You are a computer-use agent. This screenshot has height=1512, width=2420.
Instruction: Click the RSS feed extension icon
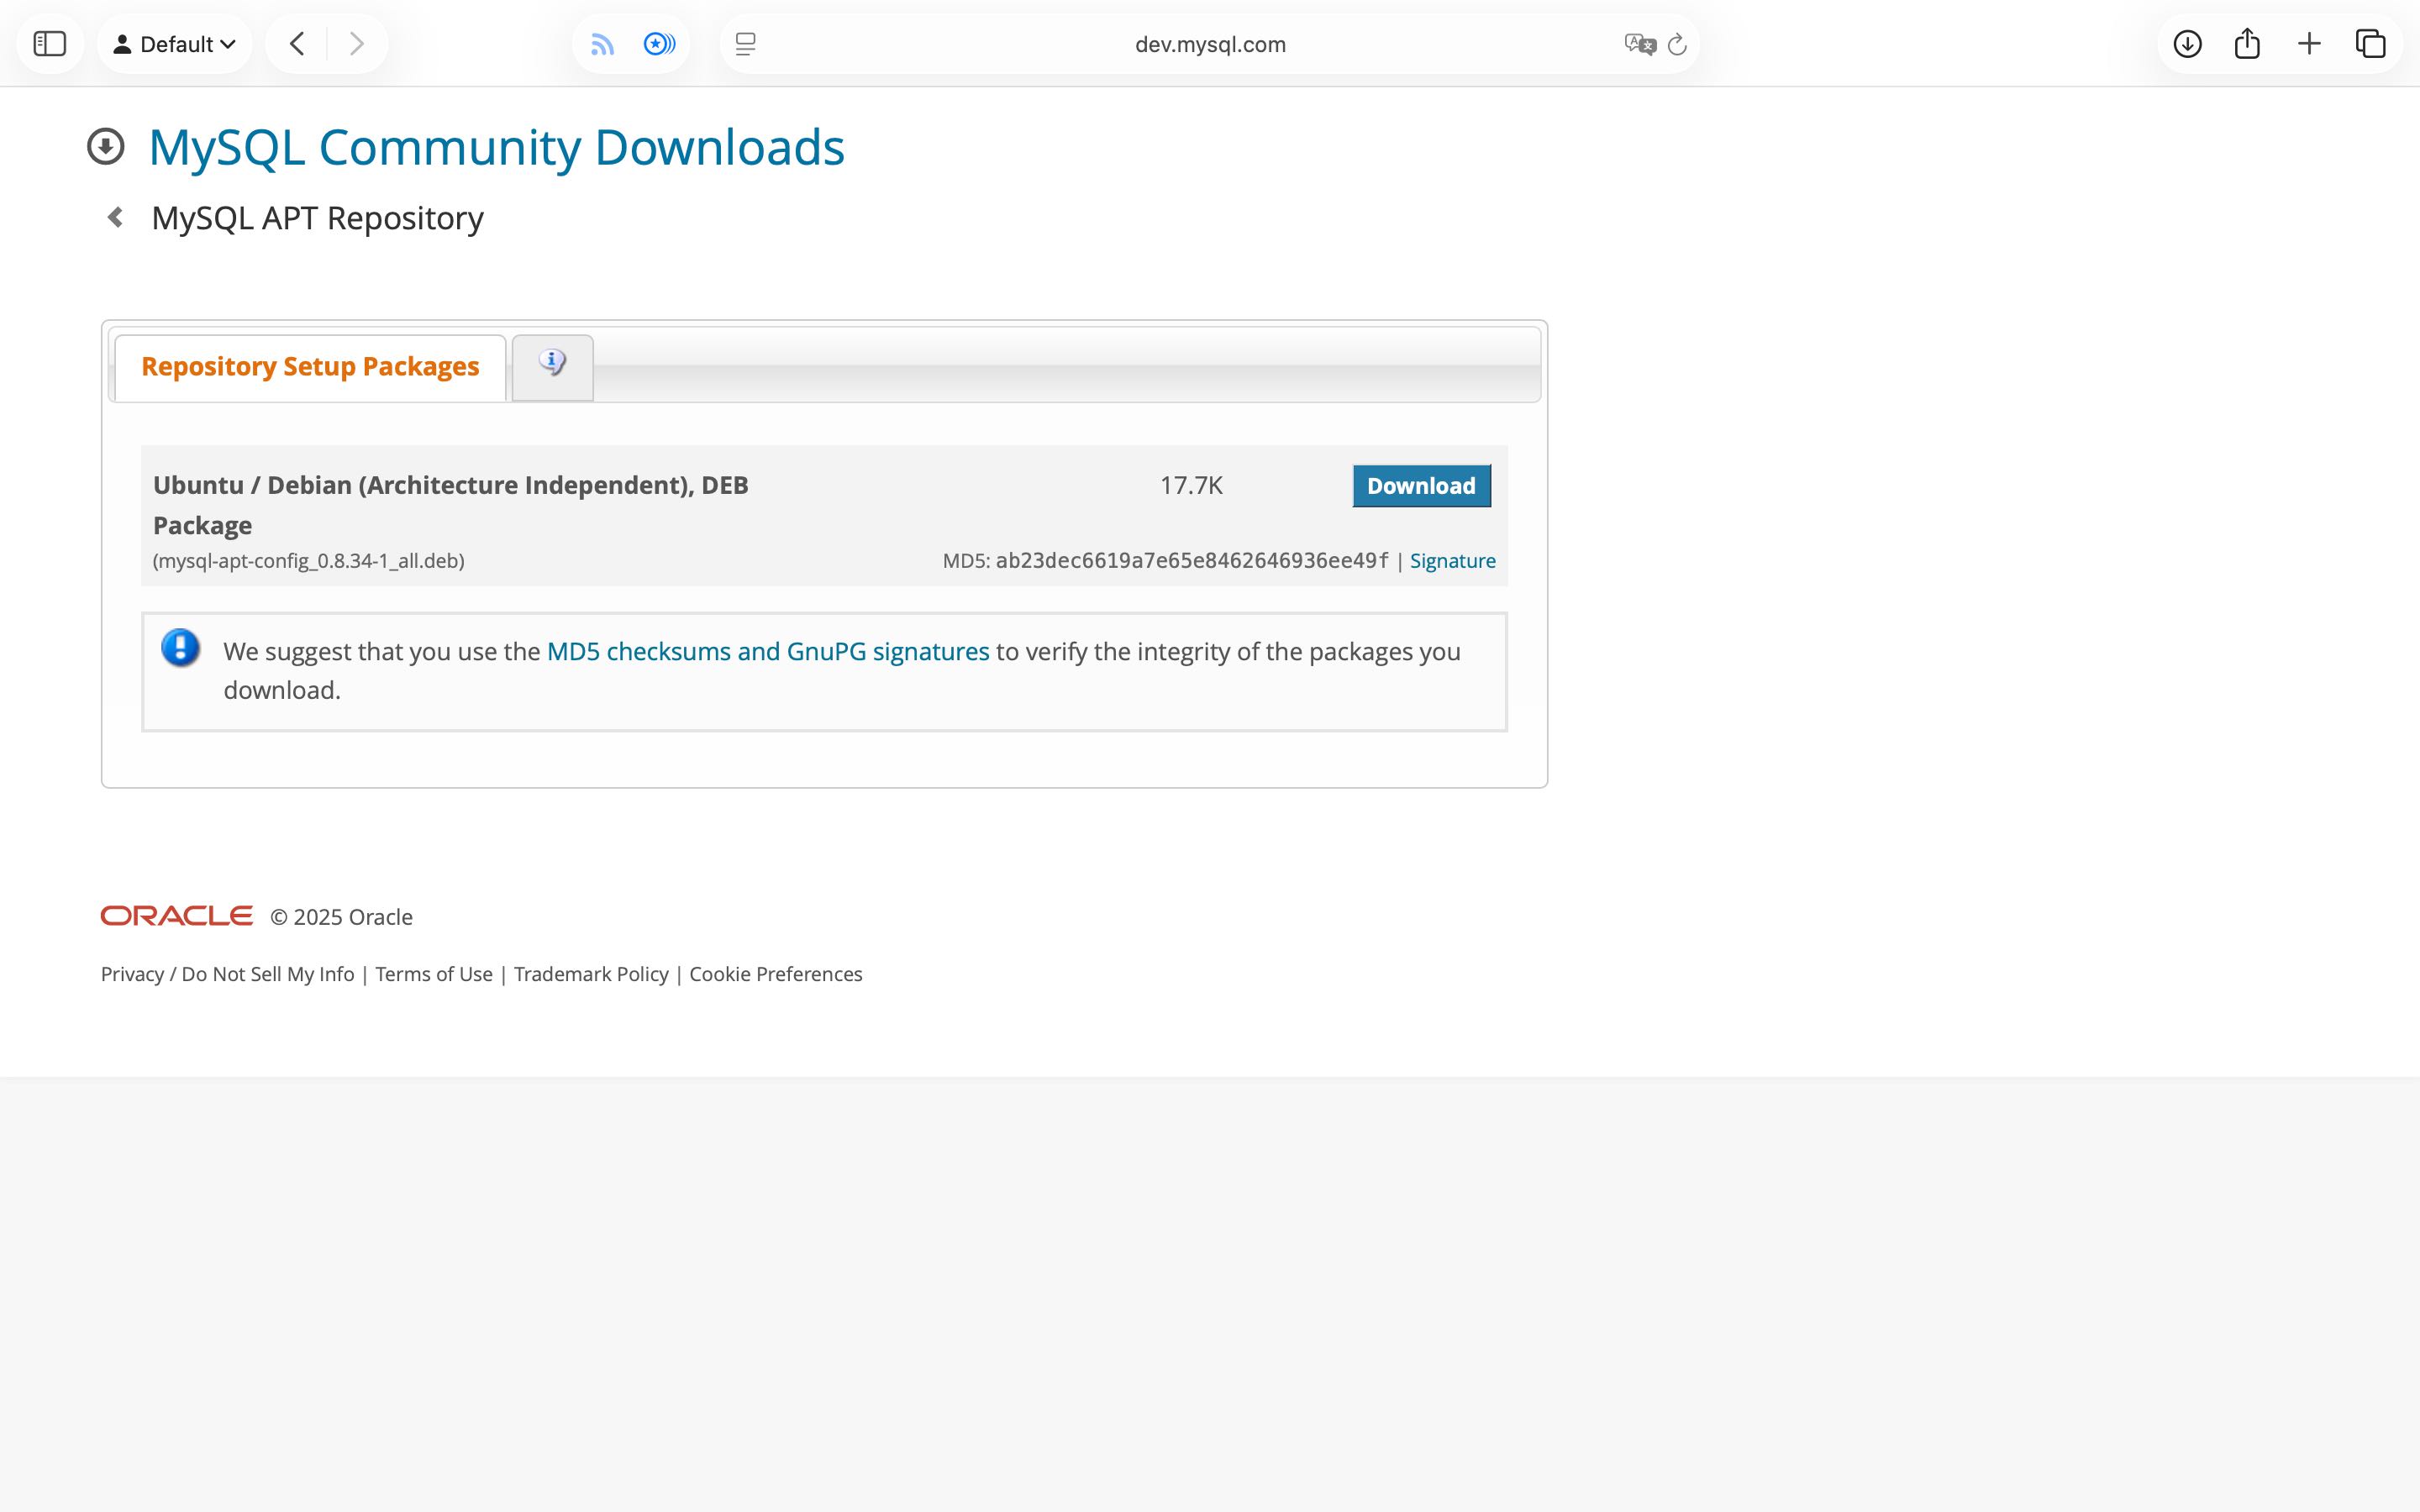click(x=602, y=44)
